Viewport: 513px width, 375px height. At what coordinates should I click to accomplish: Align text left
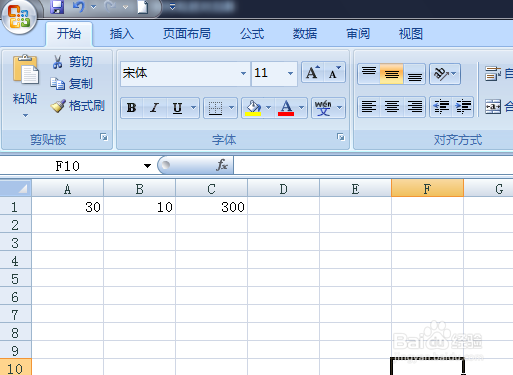click(x=369, y=107)
